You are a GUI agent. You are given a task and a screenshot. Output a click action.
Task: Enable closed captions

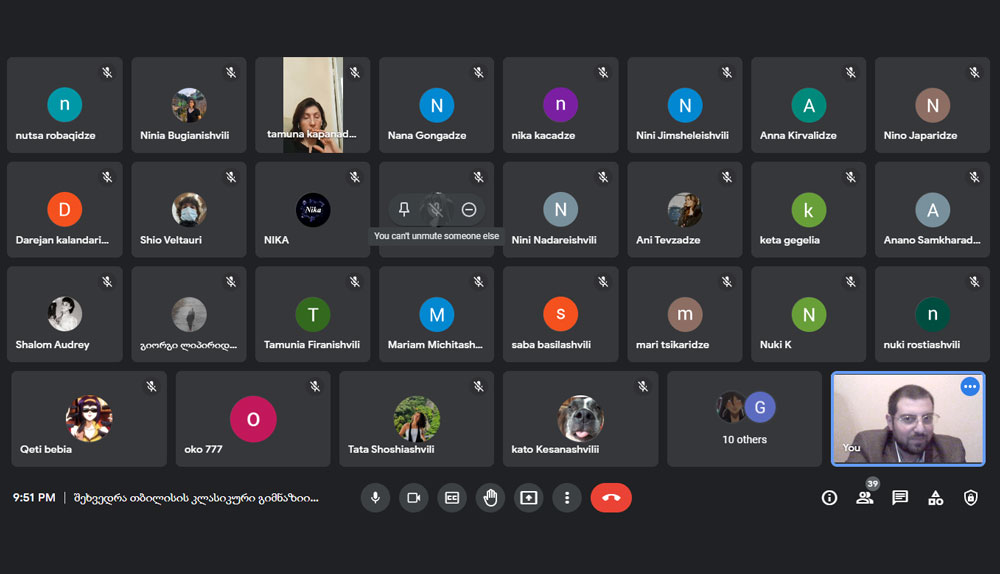(x=452, y=497)
